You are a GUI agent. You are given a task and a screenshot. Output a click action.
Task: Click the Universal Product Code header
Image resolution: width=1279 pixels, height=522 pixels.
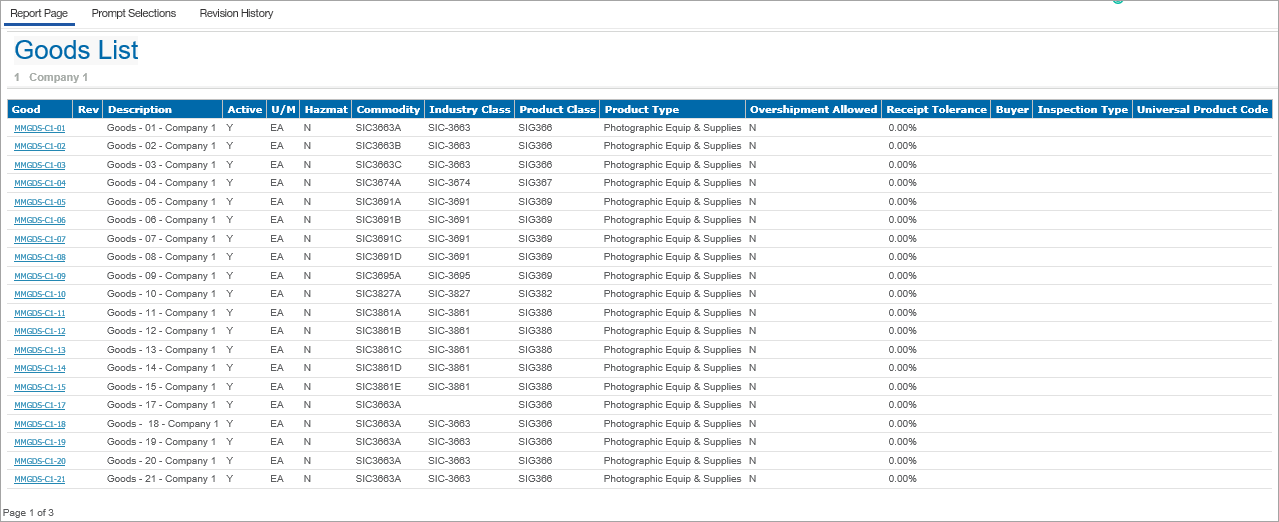pos(1203,110)
